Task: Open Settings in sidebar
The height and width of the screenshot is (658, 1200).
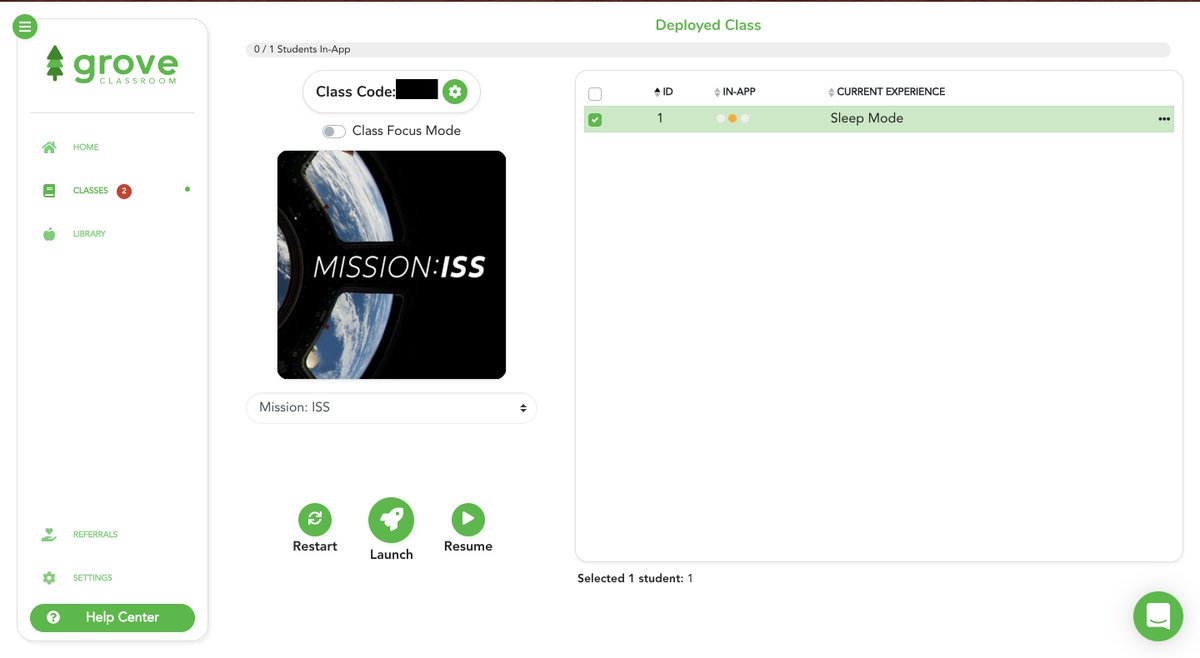Action: click(92, 578)
